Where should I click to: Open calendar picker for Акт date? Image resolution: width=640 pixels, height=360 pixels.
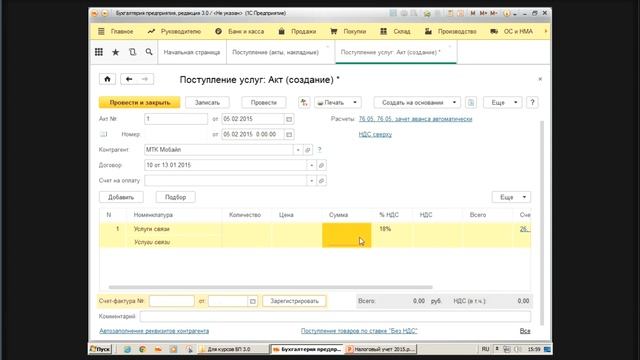[289, 119]
